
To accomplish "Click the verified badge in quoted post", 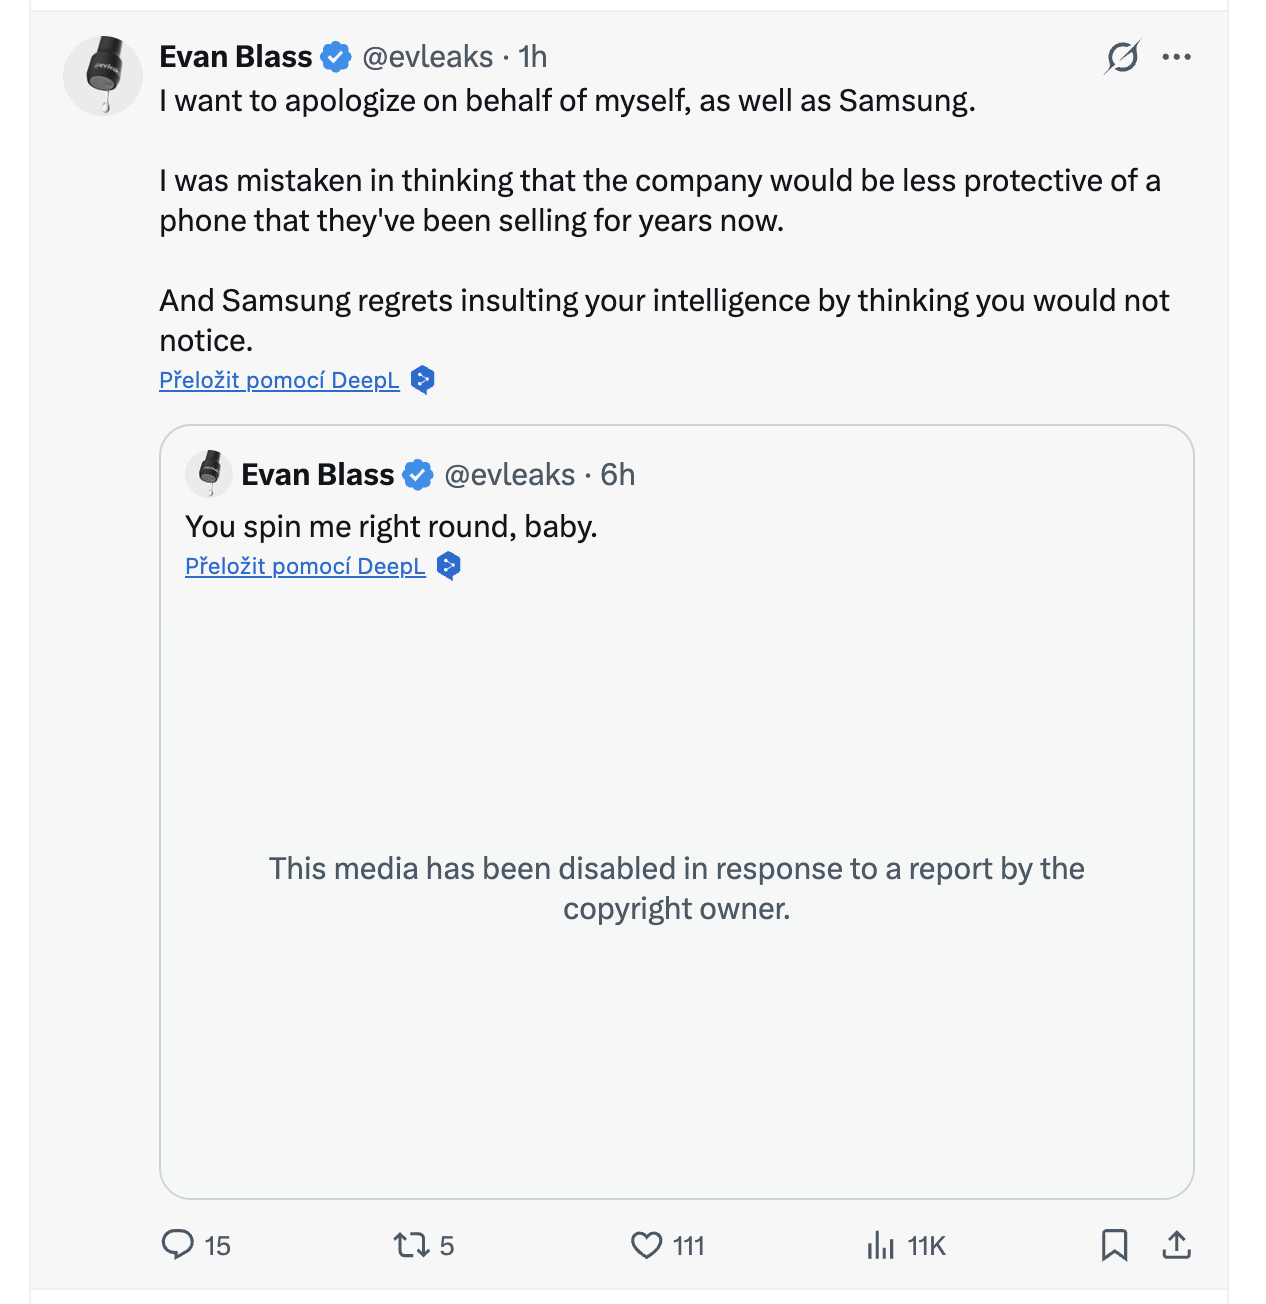I will pos(418,475).
